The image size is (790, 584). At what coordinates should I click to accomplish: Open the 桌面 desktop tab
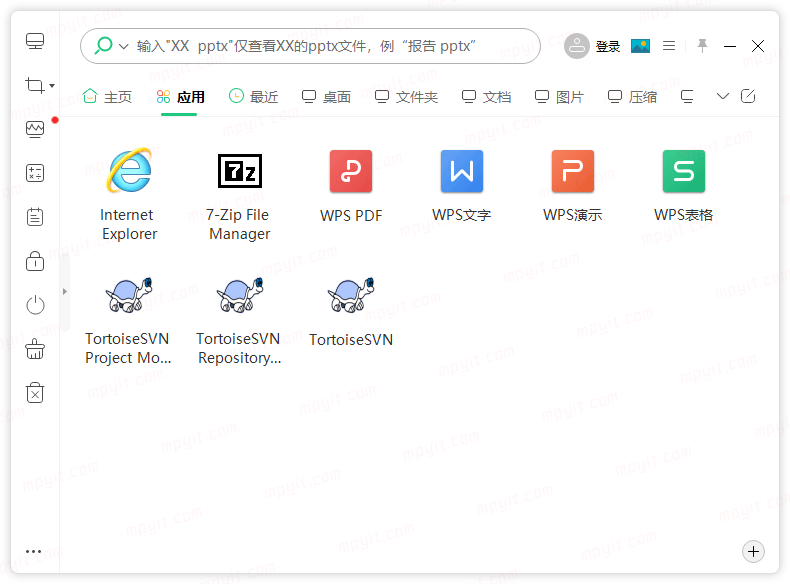click(x=326, y=96)
